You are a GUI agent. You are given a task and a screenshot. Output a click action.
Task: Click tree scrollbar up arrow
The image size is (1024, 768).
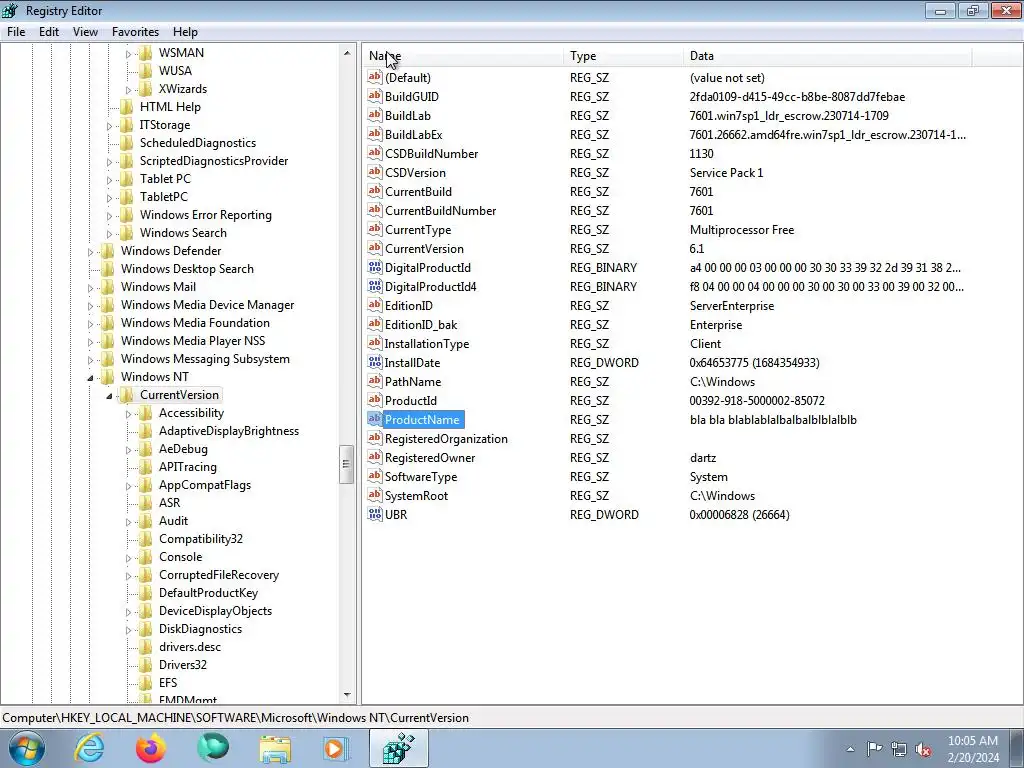347,53
